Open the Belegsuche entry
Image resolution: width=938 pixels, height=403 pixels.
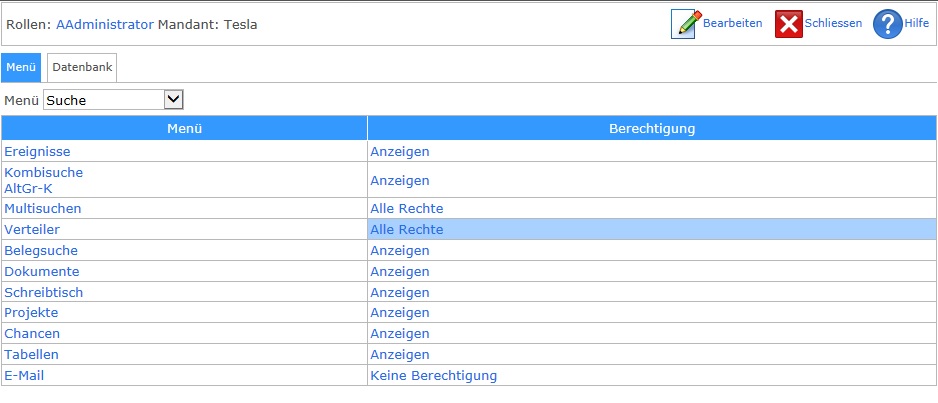click(x=41, y=250)
